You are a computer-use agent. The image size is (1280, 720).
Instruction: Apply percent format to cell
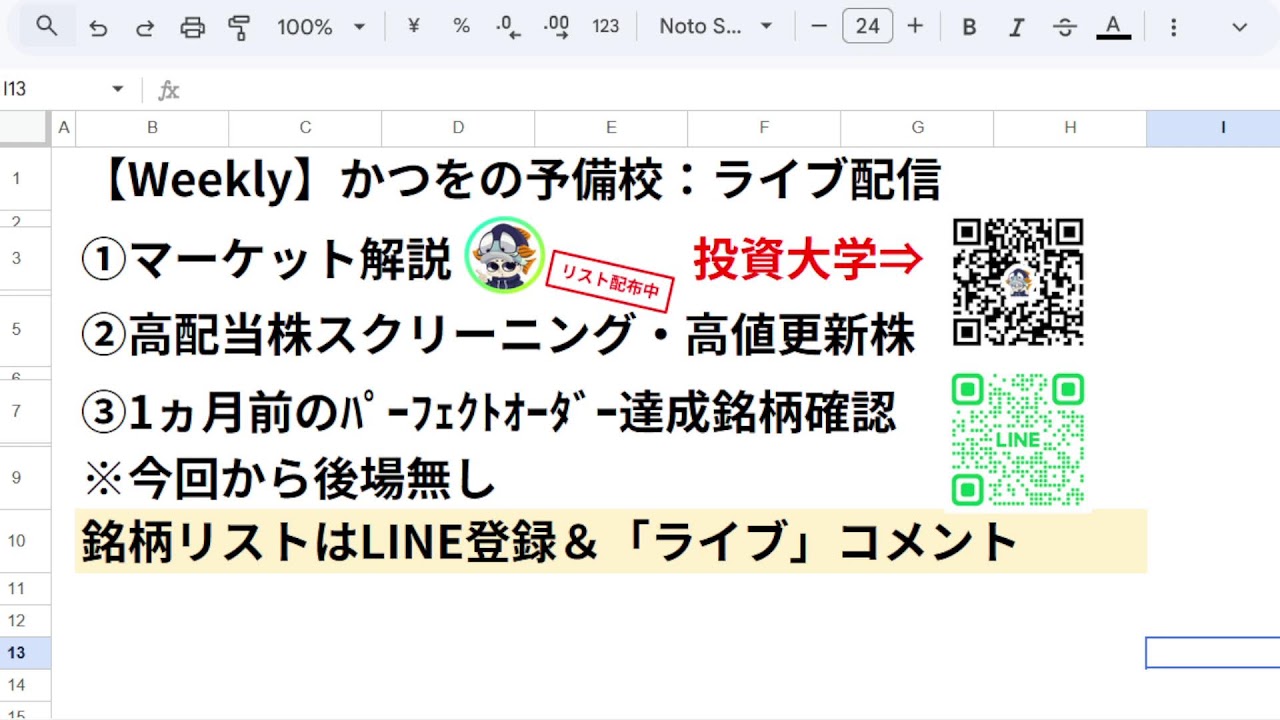pyautogui.click(x=461, y=27)
